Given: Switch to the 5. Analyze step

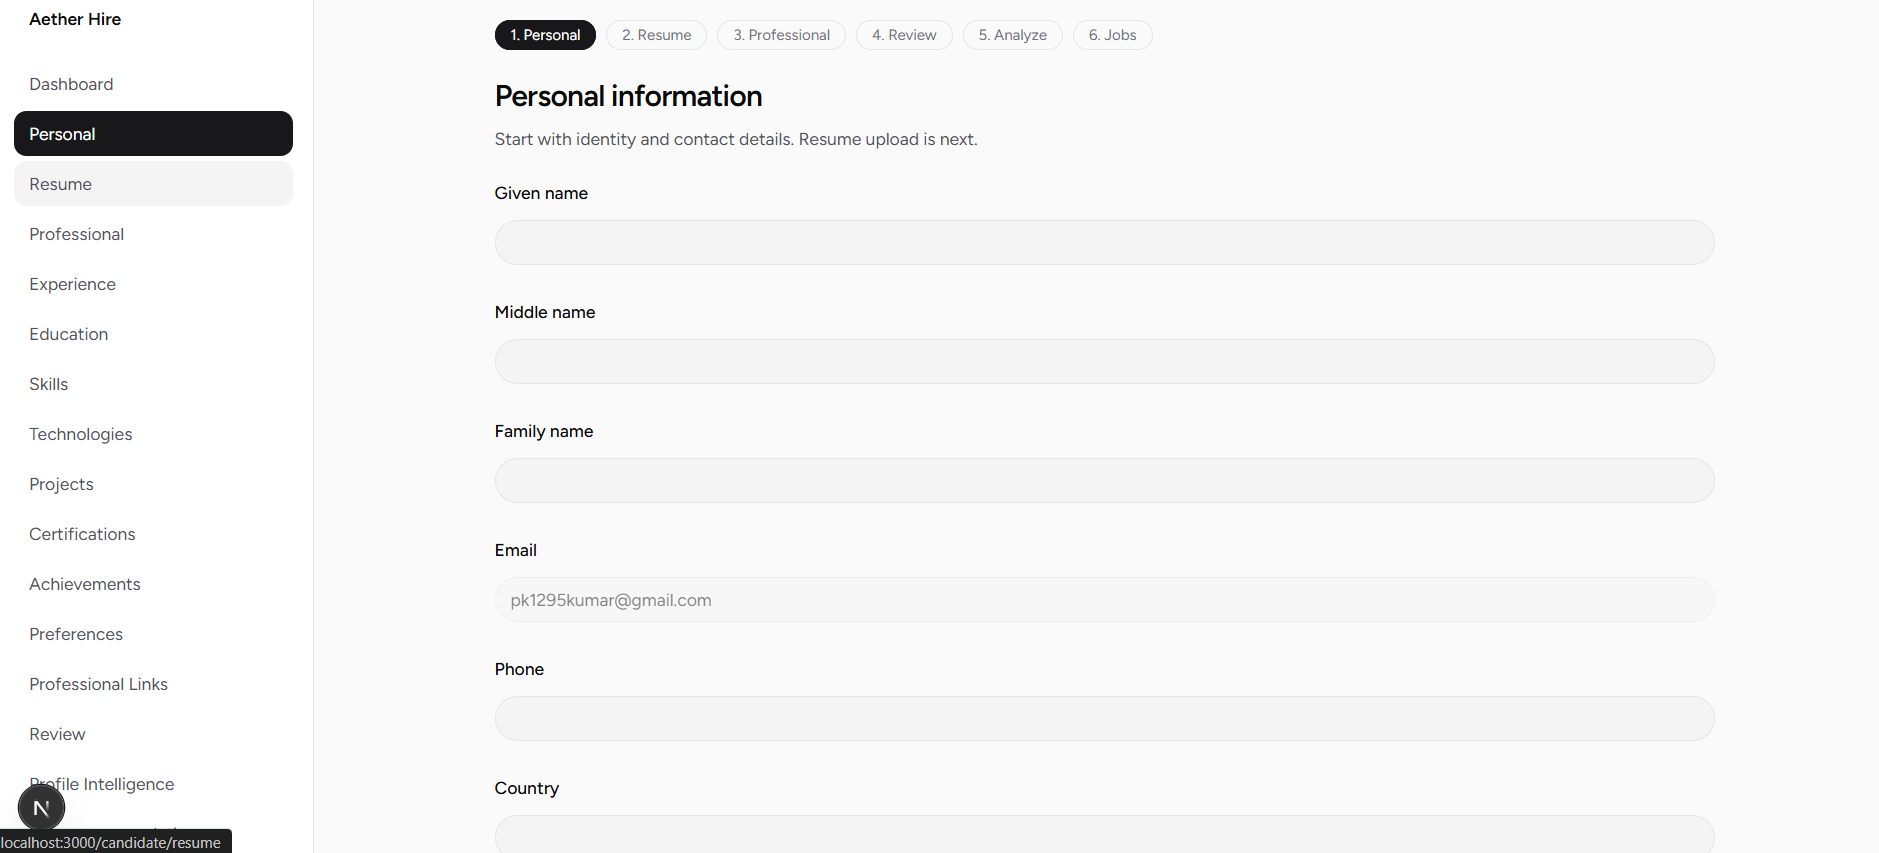Looking at the screenshot, I should point(1012,35).
